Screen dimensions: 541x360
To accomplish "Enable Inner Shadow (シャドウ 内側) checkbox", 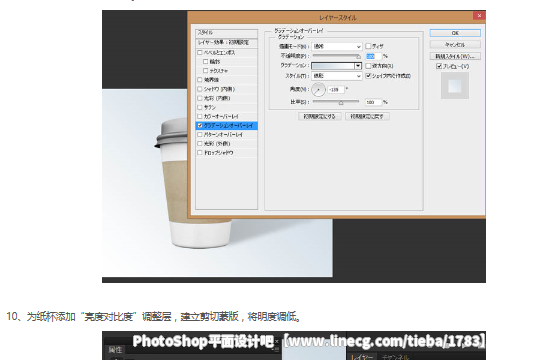I will (200, 89).
